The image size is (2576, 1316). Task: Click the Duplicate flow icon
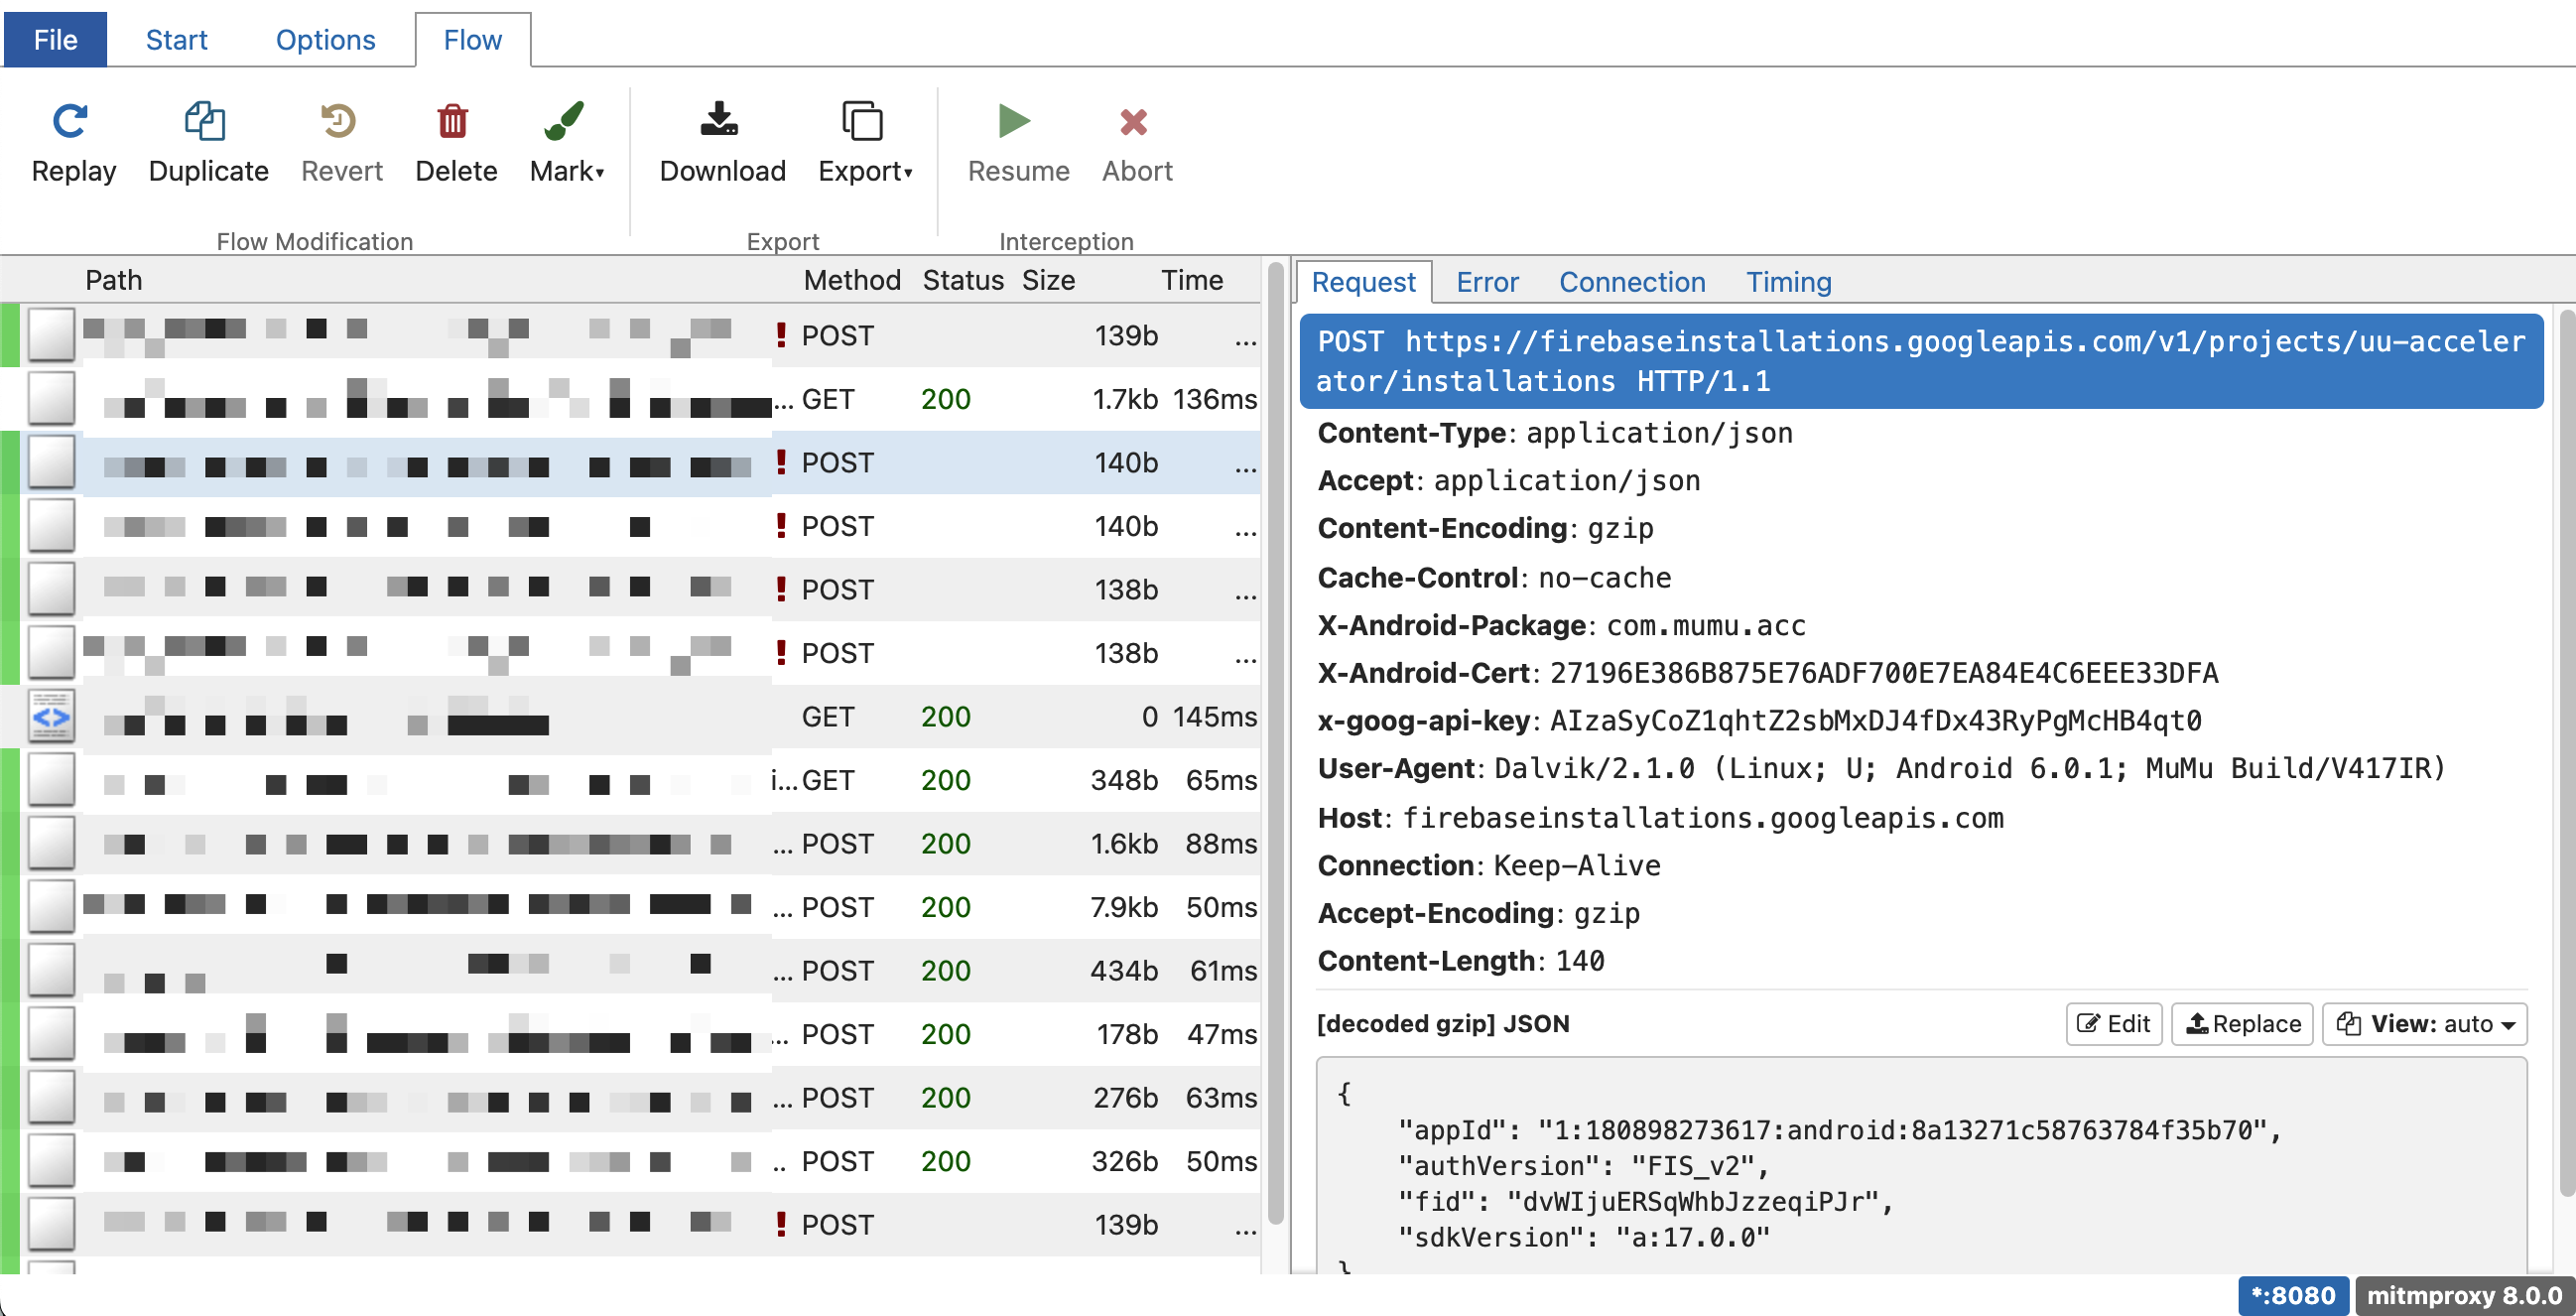click(205, 121)
